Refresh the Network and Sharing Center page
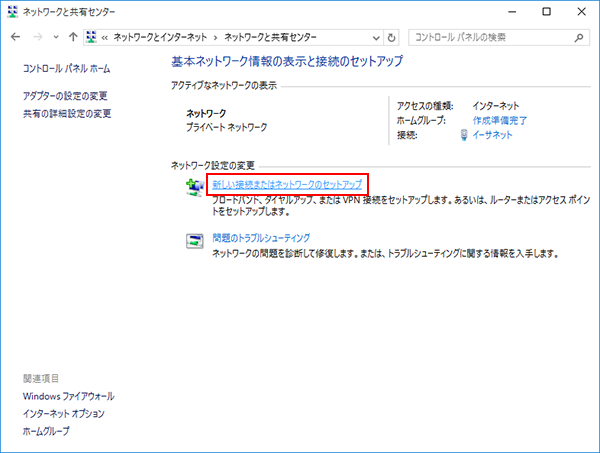Screen dimensions: 600x453 click(390, 37)
